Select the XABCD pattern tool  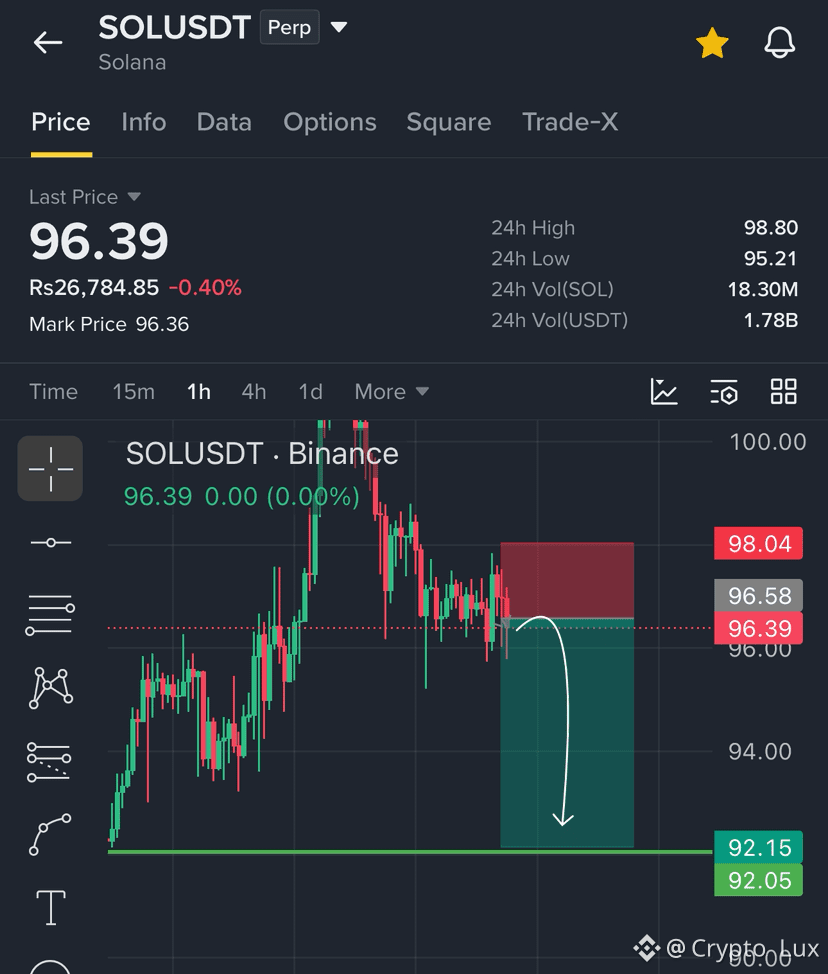(50, 688)
